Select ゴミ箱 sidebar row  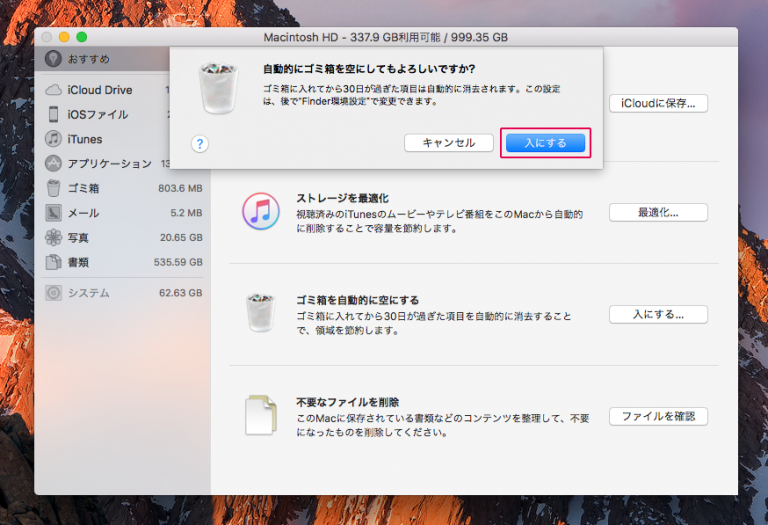point(122,188)
